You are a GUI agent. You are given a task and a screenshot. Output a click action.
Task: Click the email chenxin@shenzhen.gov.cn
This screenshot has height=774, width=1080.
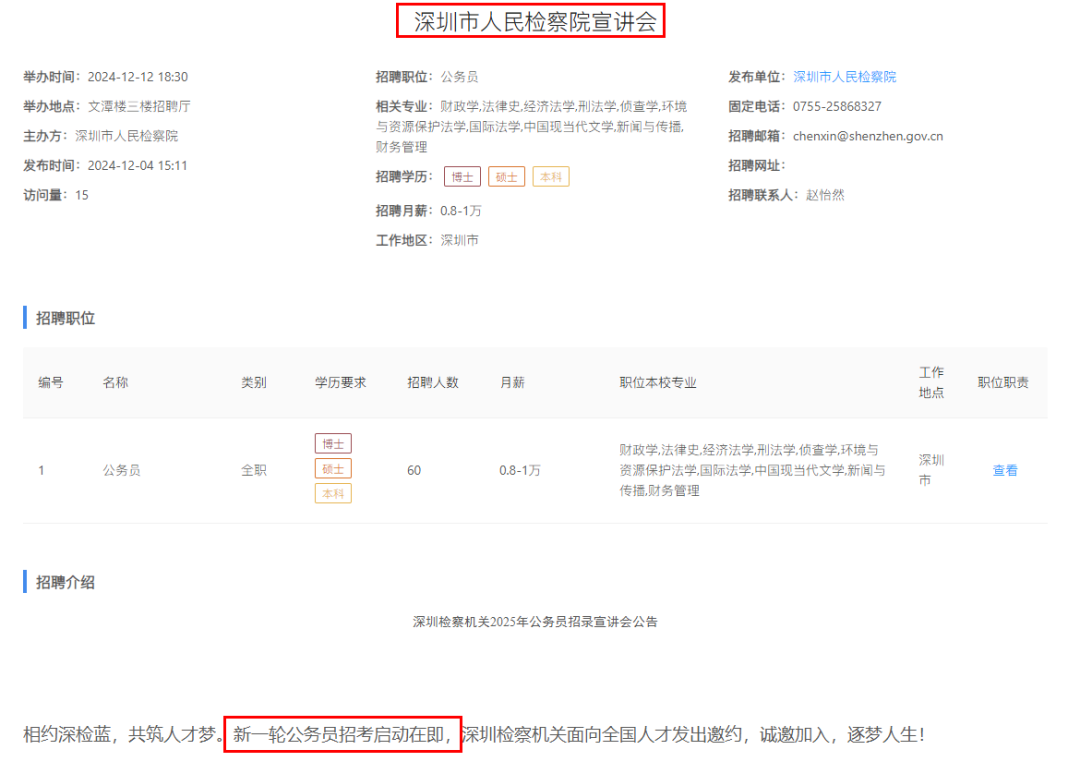click(868, 136)
